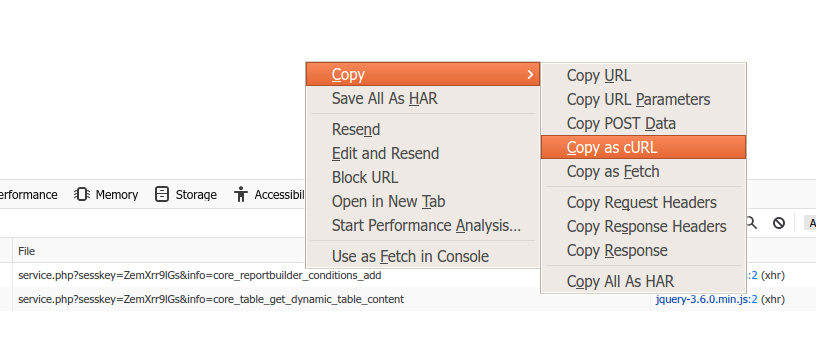The width and height of the screenshot is (816, 363).
Task: Open the Accessibility panel icon
Action: (x=241, y=195)
